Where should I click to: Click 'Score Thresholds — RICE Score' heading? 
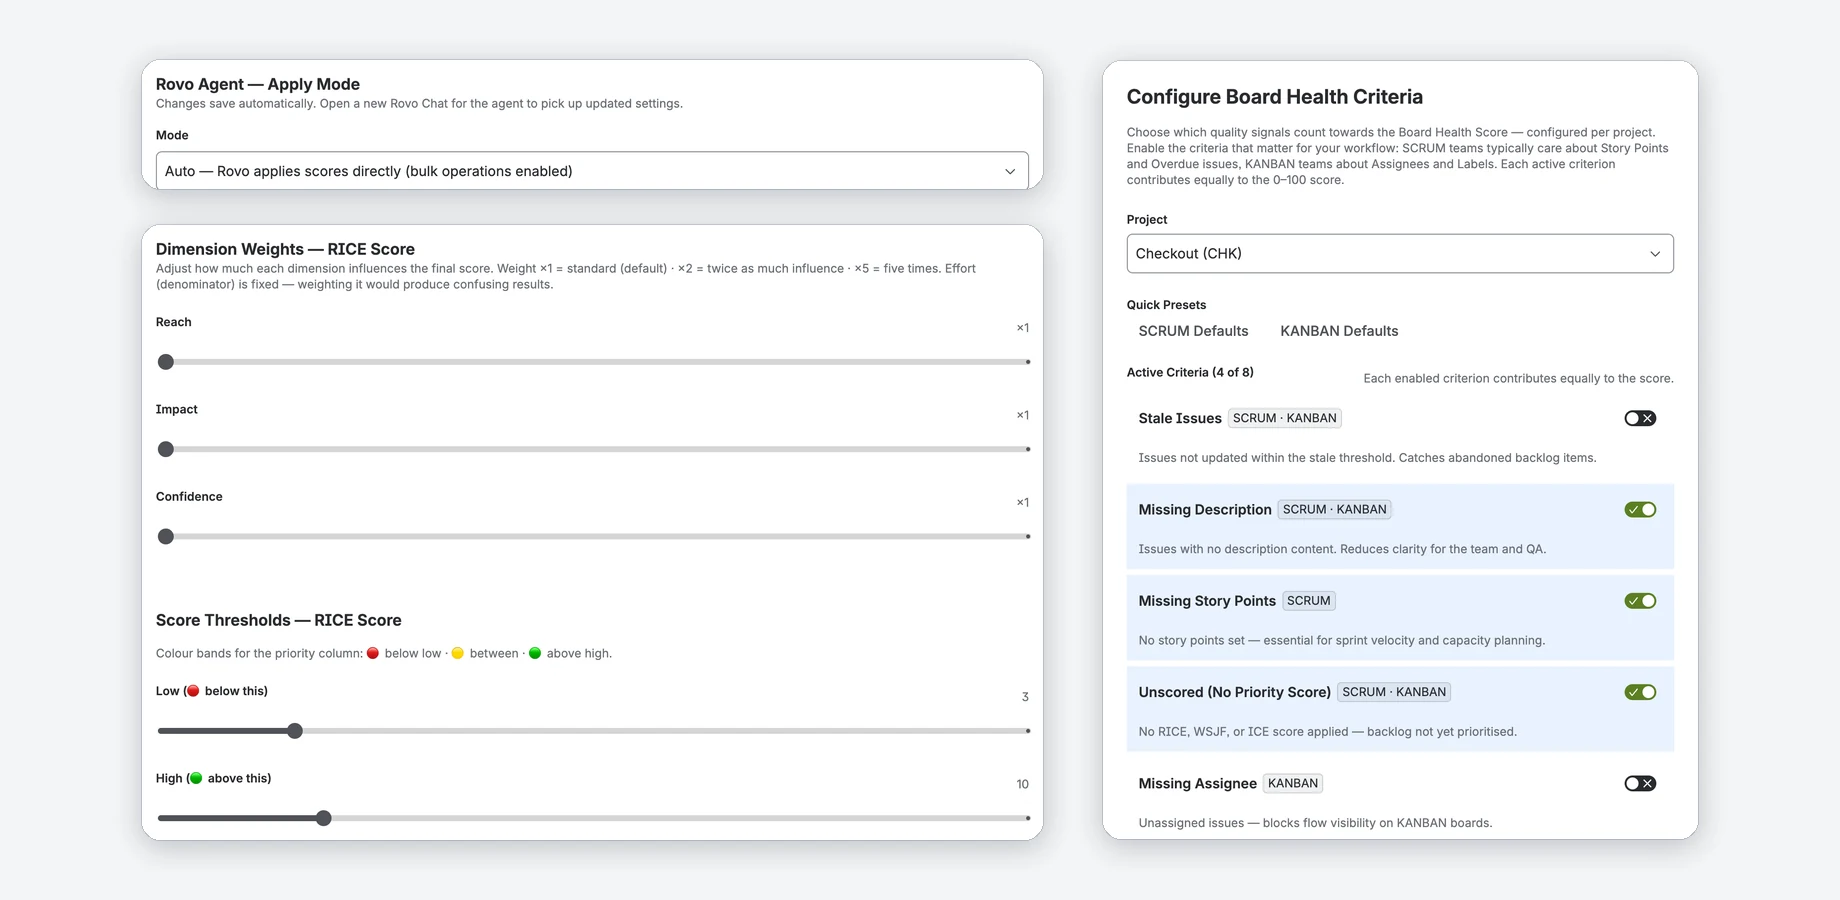(279, 620)
